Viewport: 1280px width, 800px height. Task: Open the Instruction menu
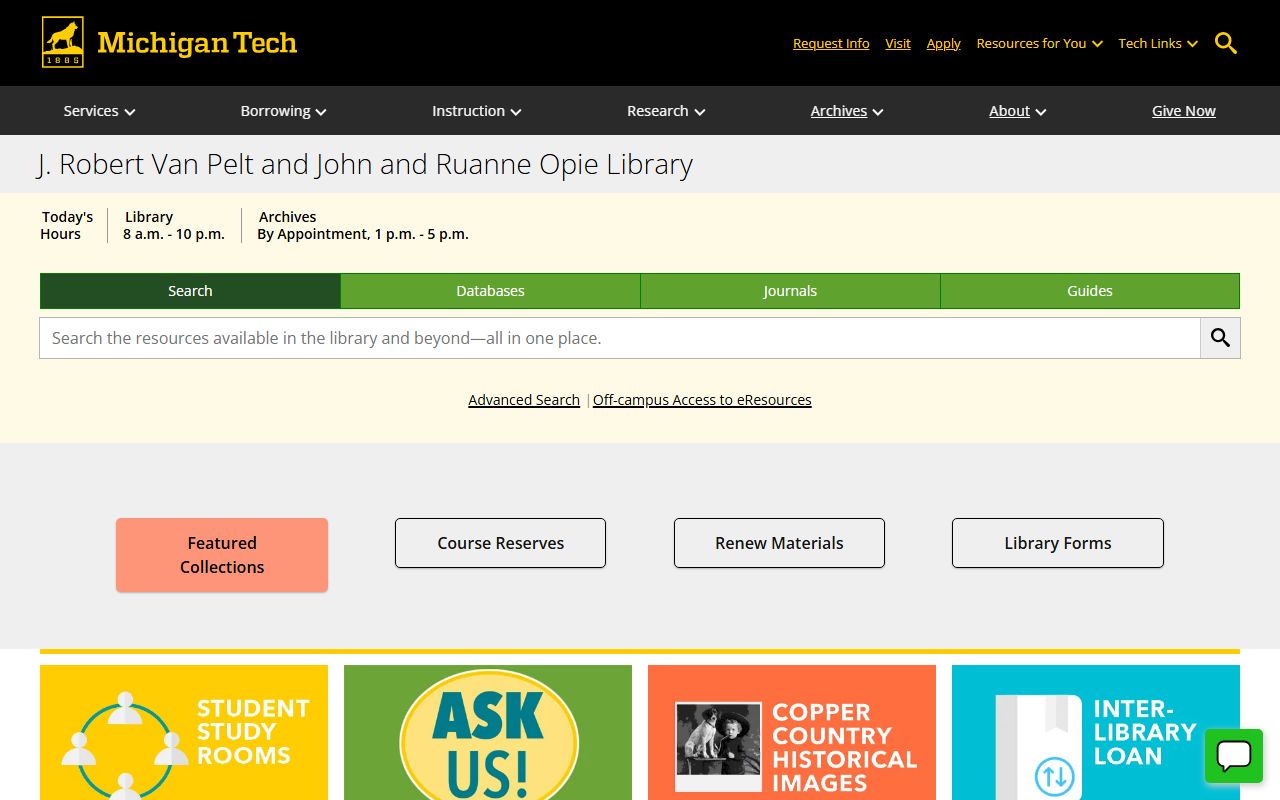pos(476,111)
